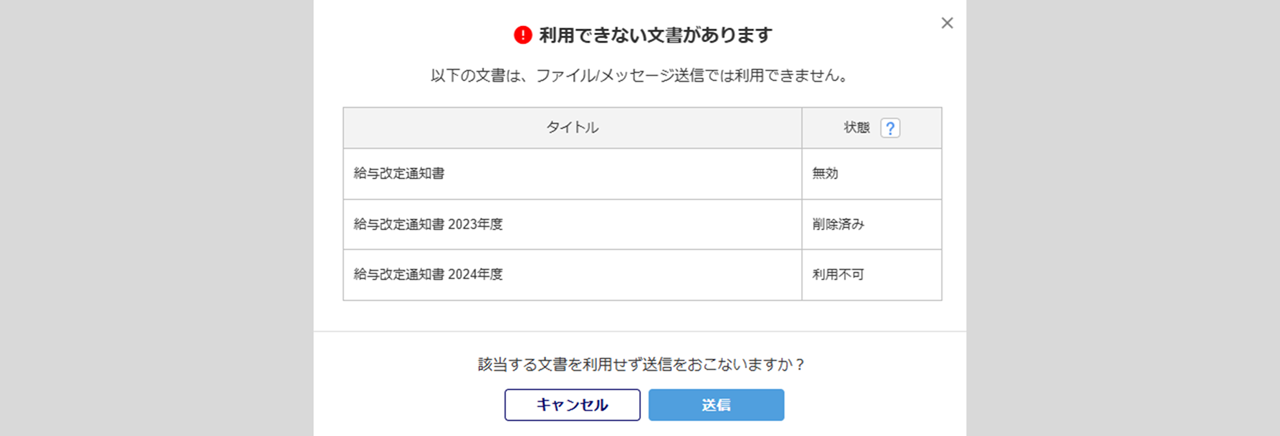Viewport: 1280px width, 436px height.
Task: Click the status help question mark icon
Action: pyautogui.click(x=890, y=128)
